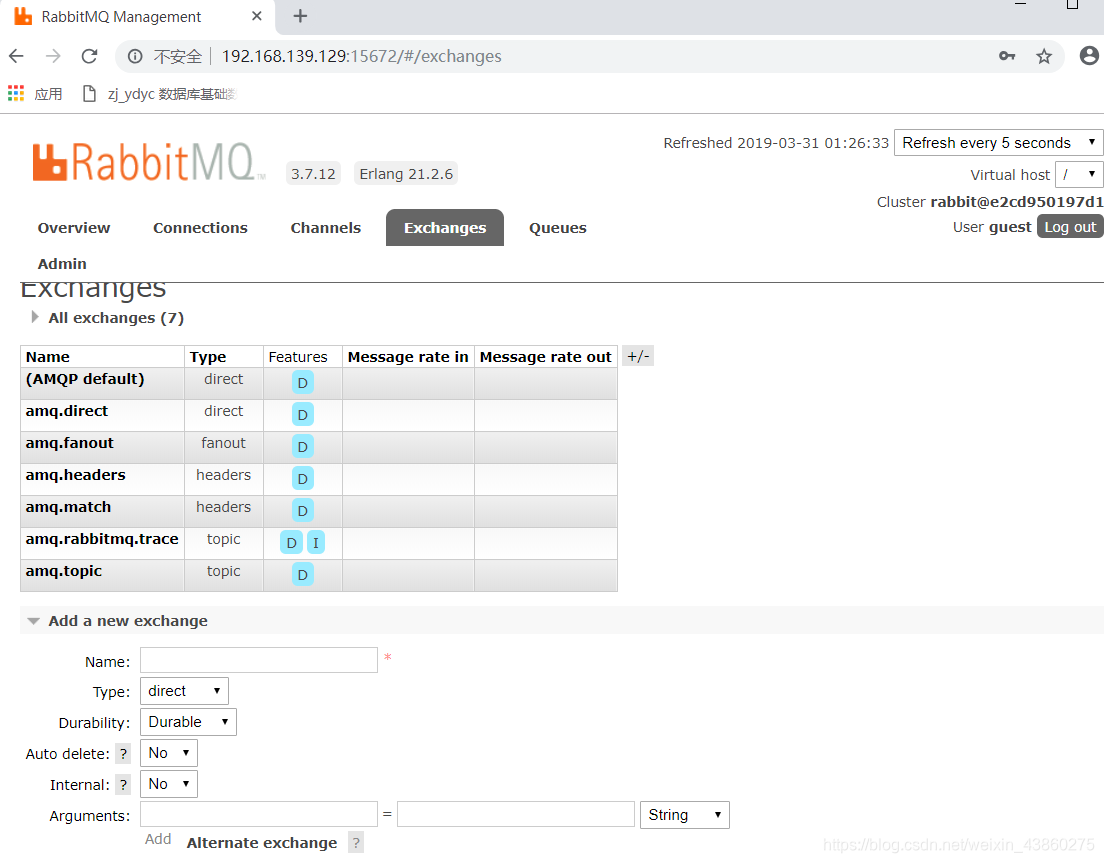
Task: Click the D feature badge for amq.topic
Action: coord(303,575)
